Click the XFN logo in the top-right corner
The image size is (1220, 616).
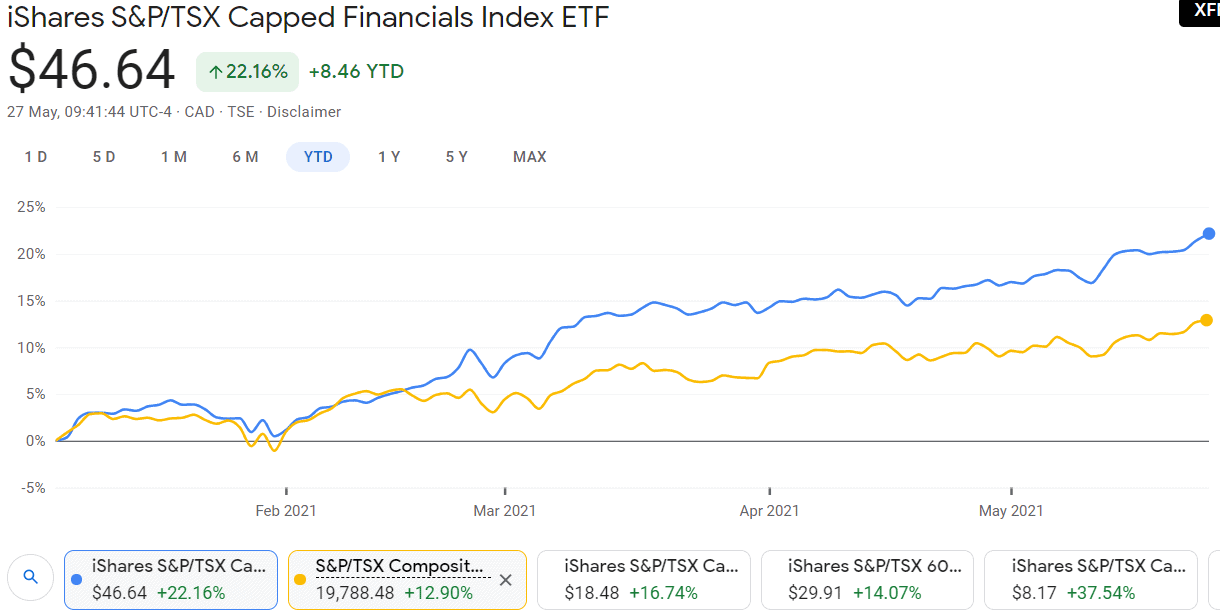[1199, 12]
